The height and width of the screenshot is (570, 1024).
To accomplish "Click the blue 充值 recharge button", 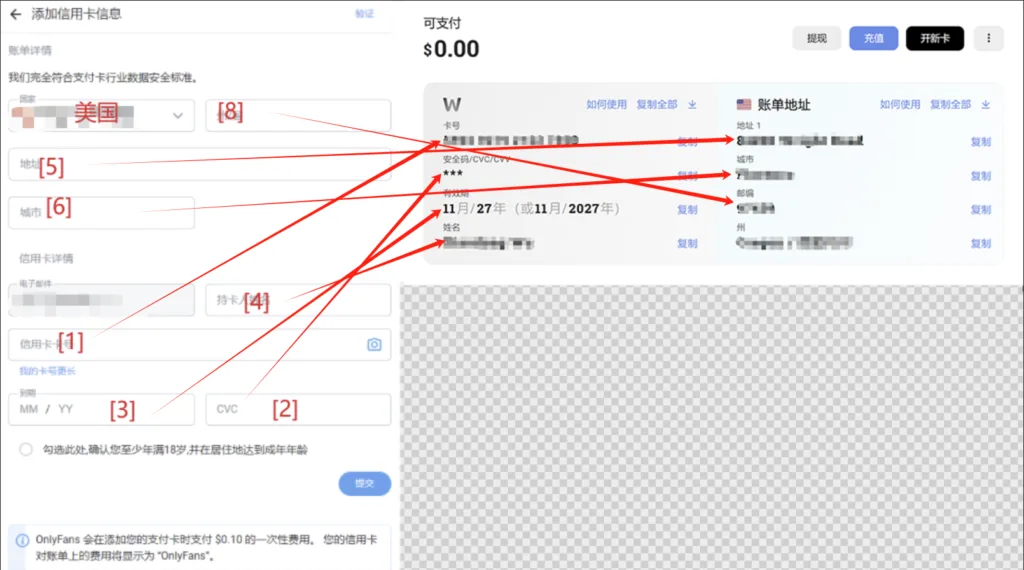I will (x=874, y=39).
